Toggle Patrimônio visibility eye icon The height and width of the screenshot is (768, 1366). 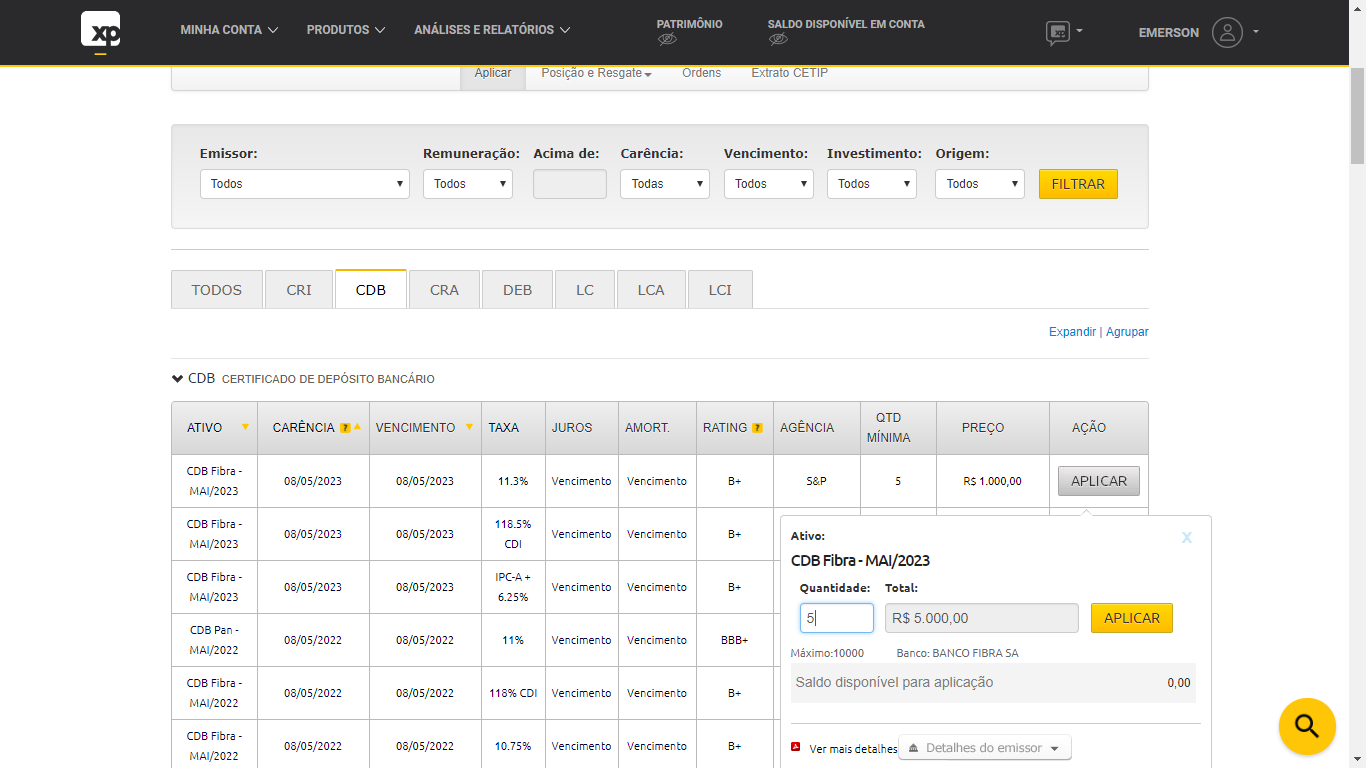tap(668, 40)
